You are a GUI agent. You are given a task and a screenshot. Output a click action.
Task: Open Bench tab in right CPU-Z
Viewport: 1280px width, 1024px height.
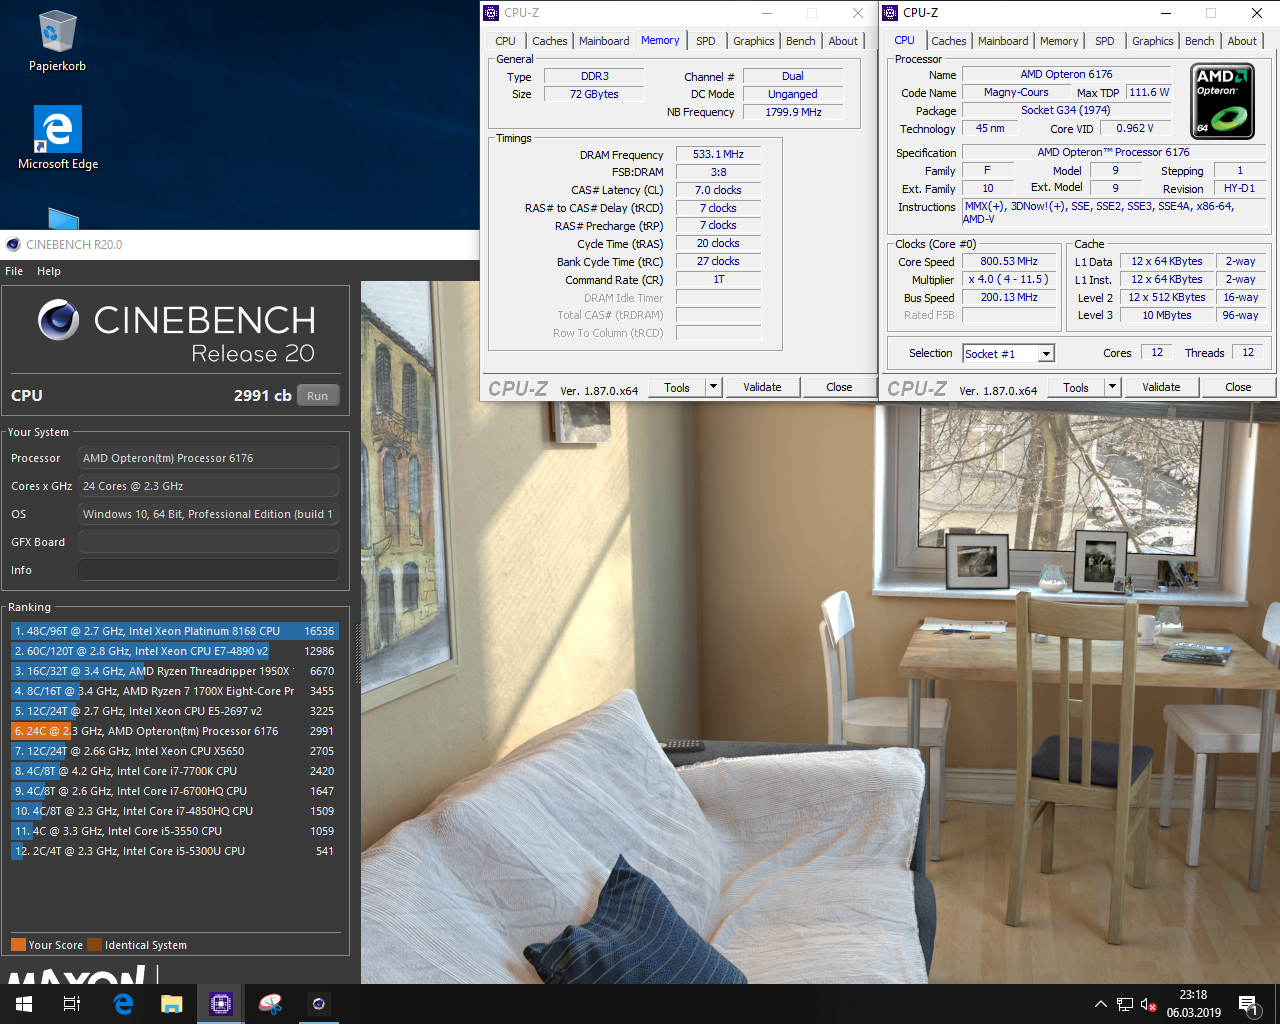1199,41
